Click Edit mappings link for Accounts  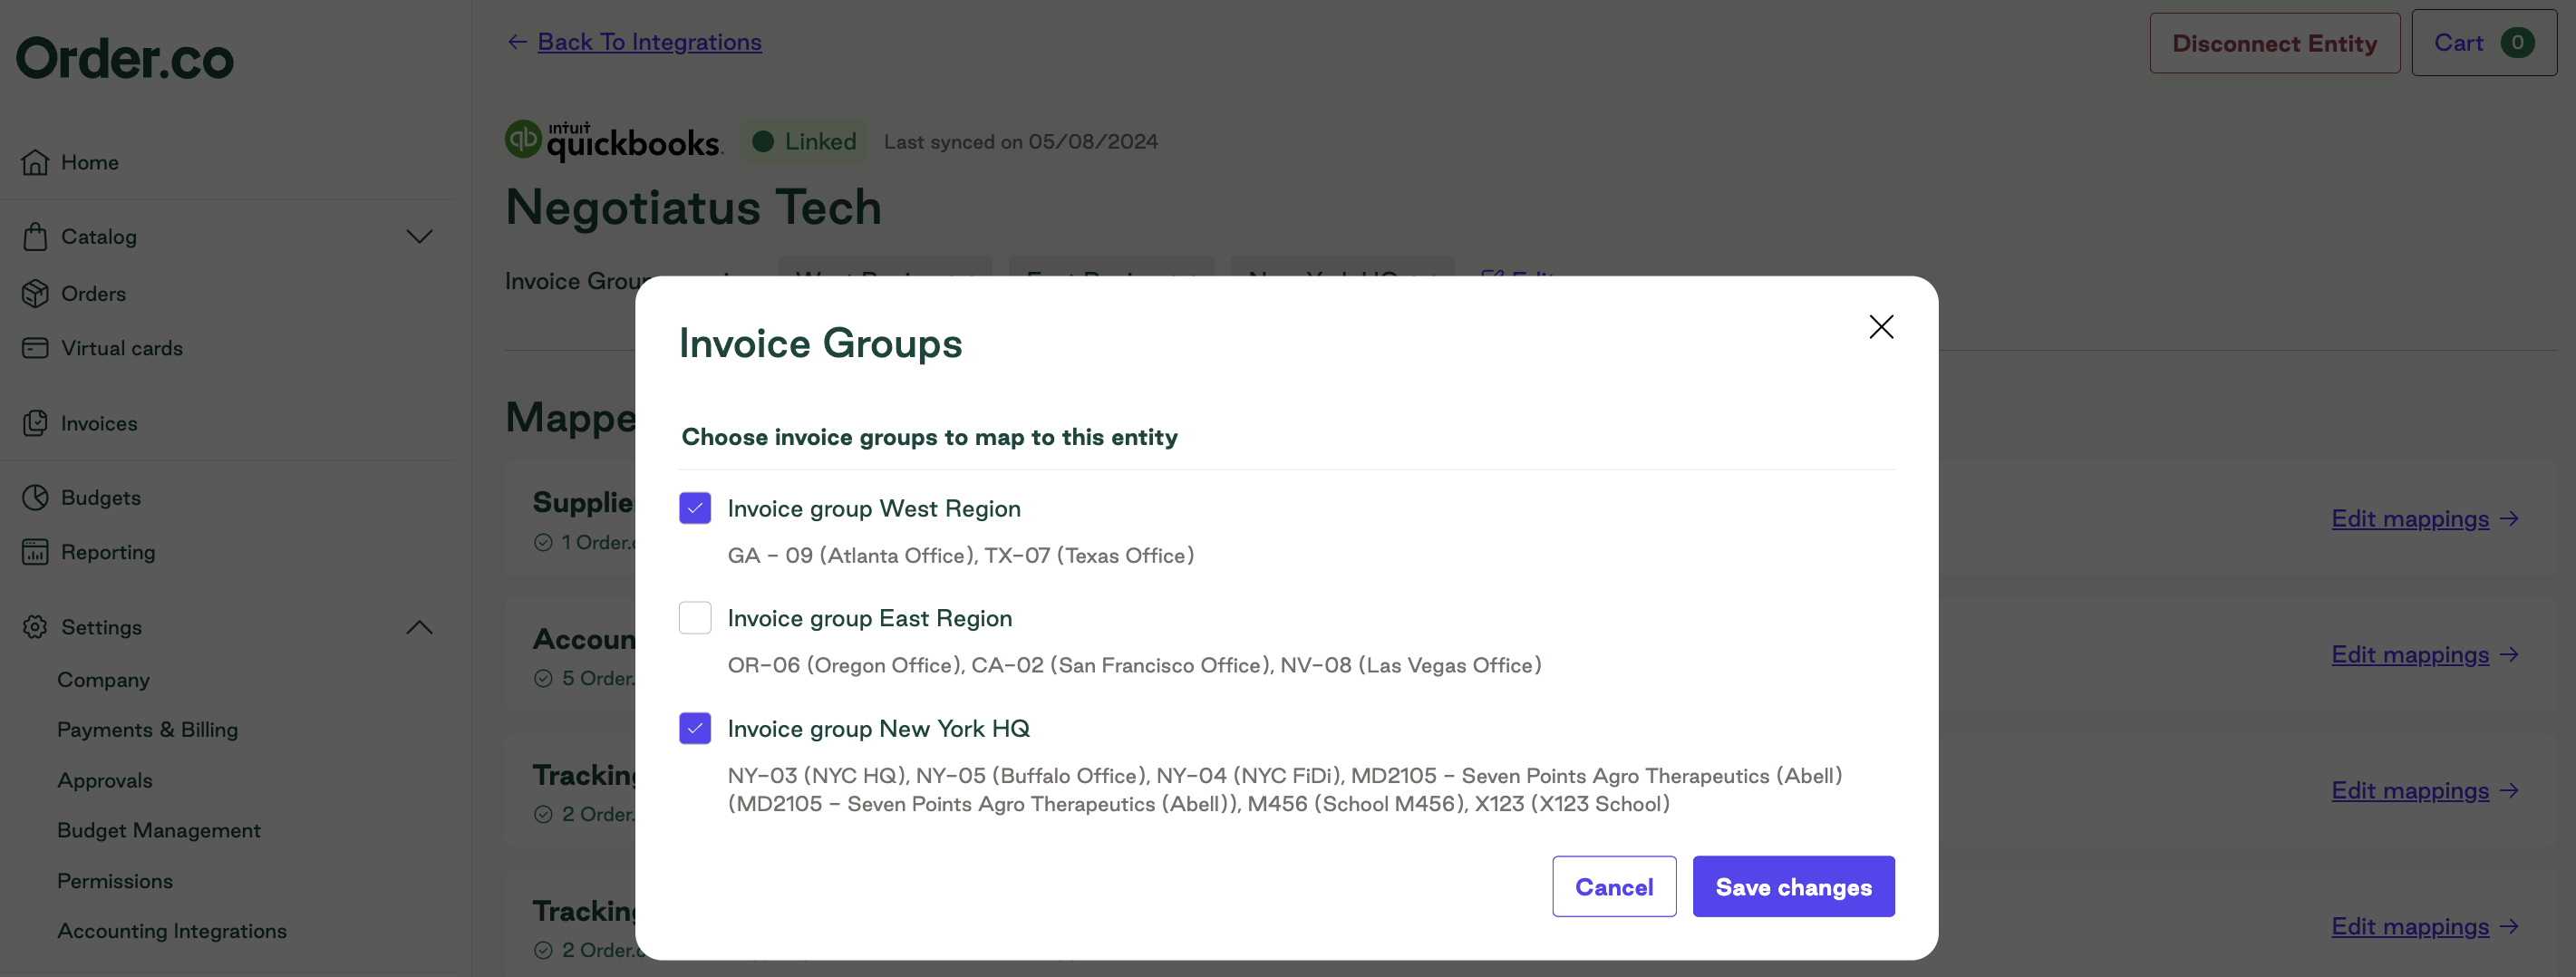click(2424, 654)
